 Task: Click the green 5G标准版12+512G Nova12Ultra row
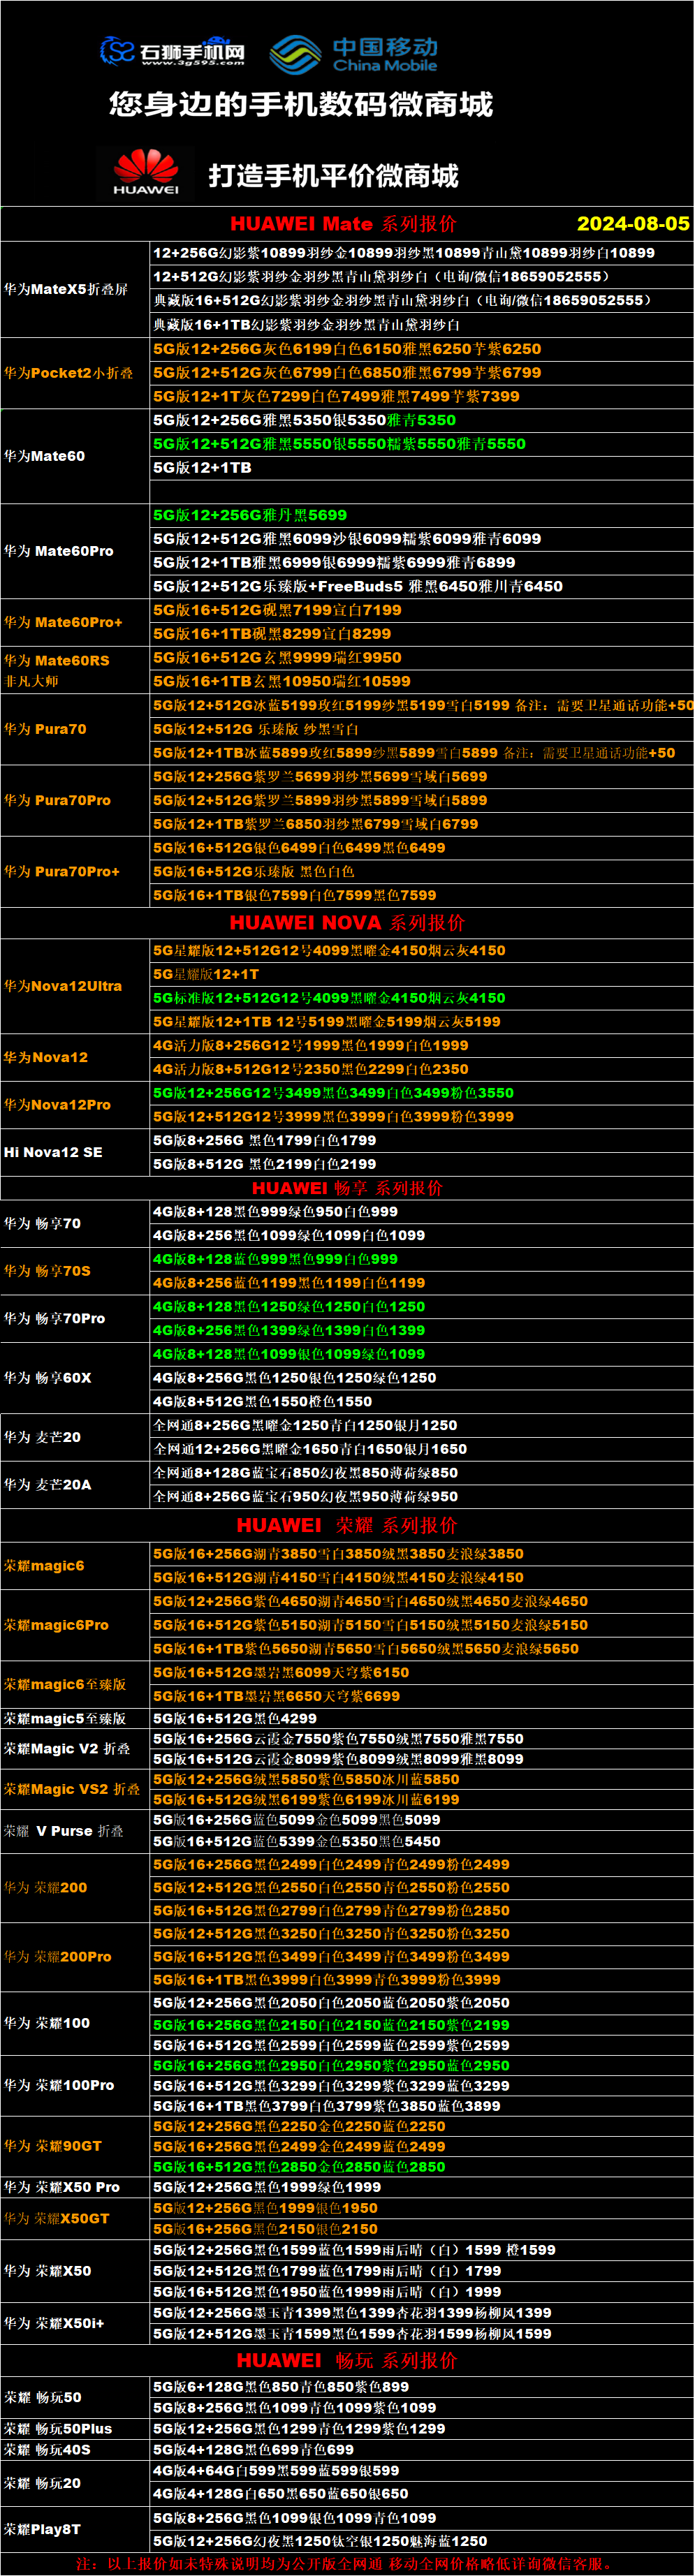(x=421, y=998)
